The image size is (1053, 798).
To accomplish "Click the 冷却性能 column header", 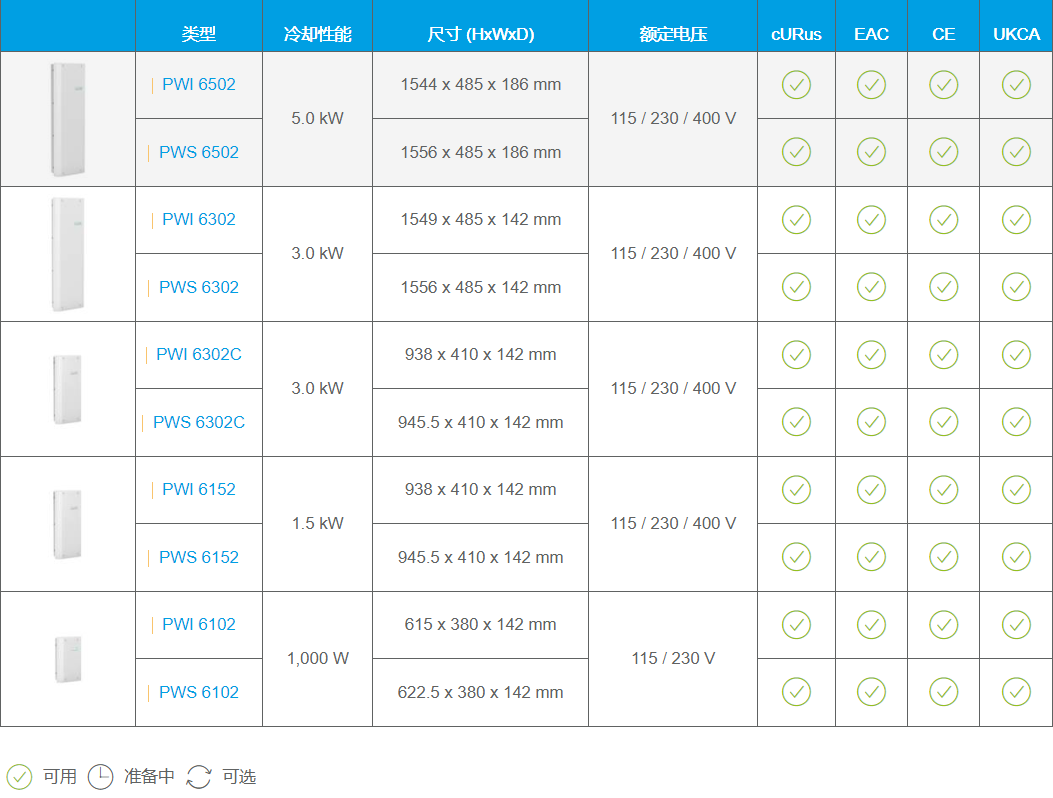I will (x=317, y=34).
